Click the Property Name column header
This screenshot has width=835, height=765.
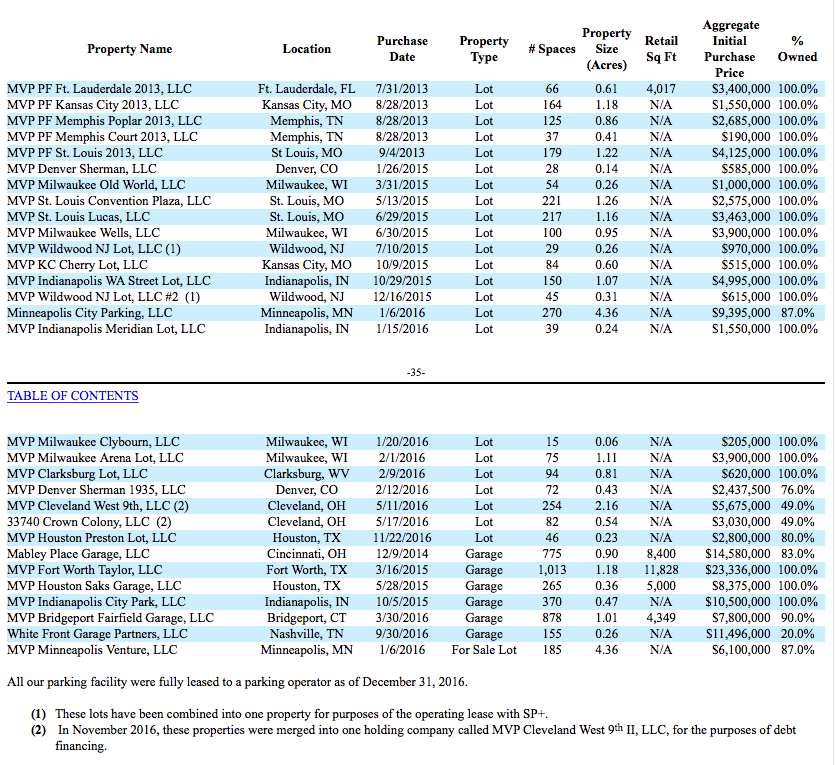pyautogui.click(x=129, y=49)
